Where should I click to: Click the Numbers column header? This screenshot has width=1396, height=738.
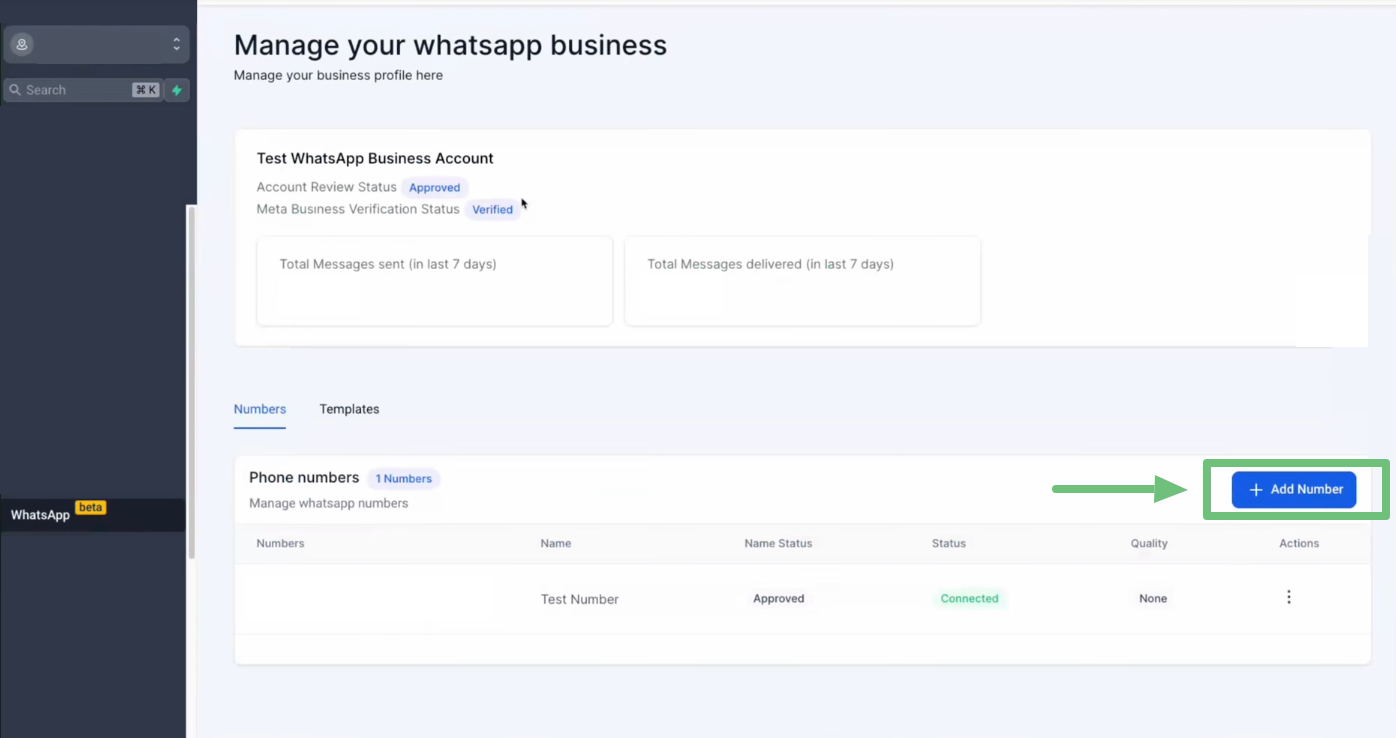(x=281, y=543)
